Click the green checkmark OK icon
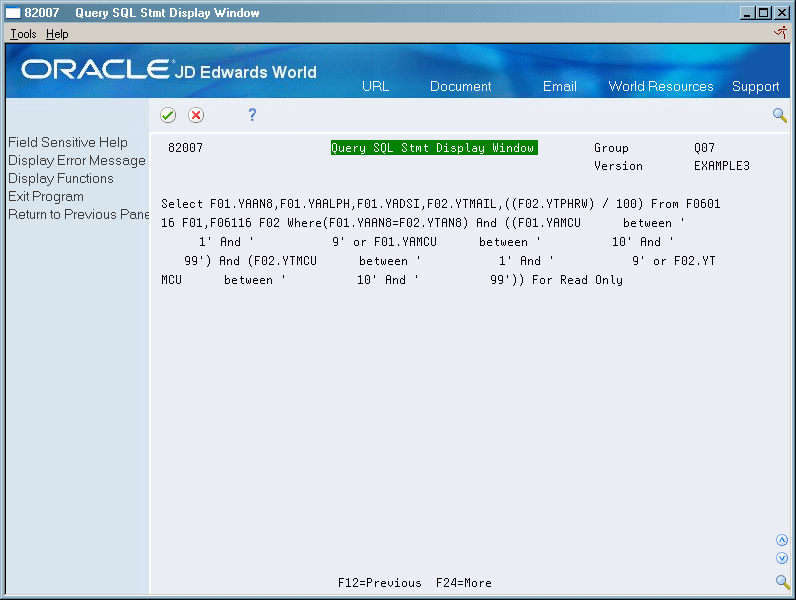 click(168, 115)
